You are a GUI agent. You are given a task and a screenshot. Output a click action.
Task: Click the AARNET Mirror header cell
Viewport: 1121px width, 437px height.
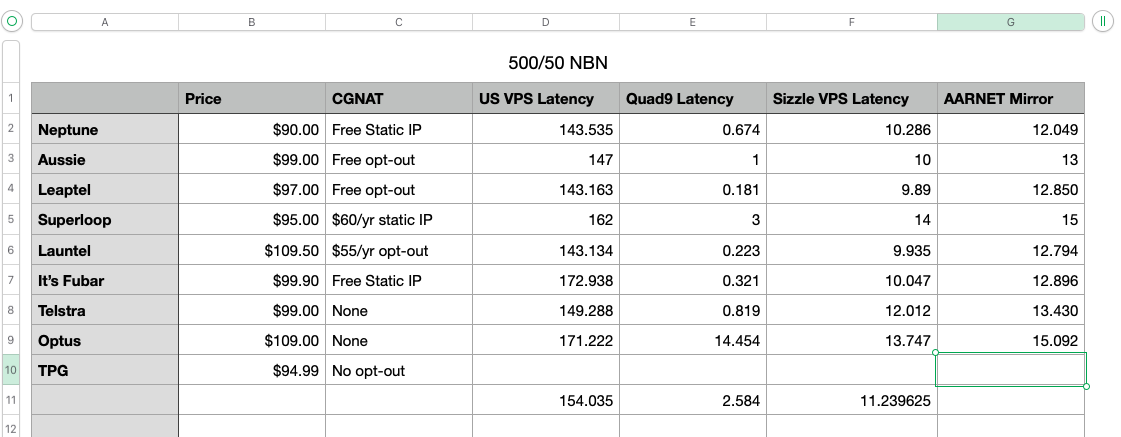point(1011,99)
